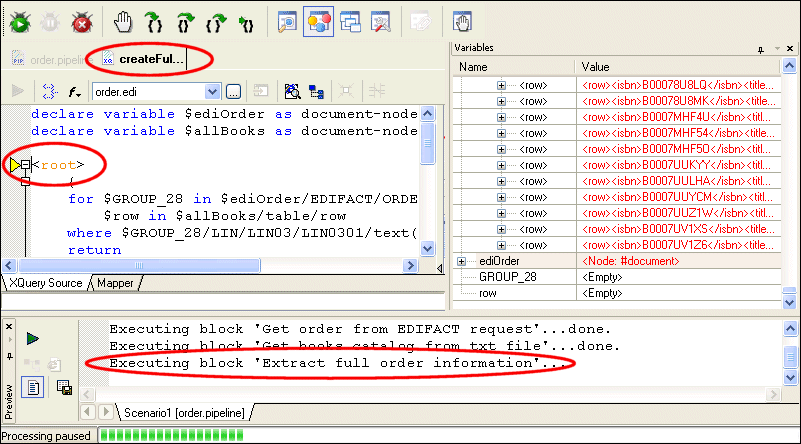Screen dimensions: 801x444
Task: Click the browse button beside order.edi
Action: pyautogui.click(x=233, y=92)
